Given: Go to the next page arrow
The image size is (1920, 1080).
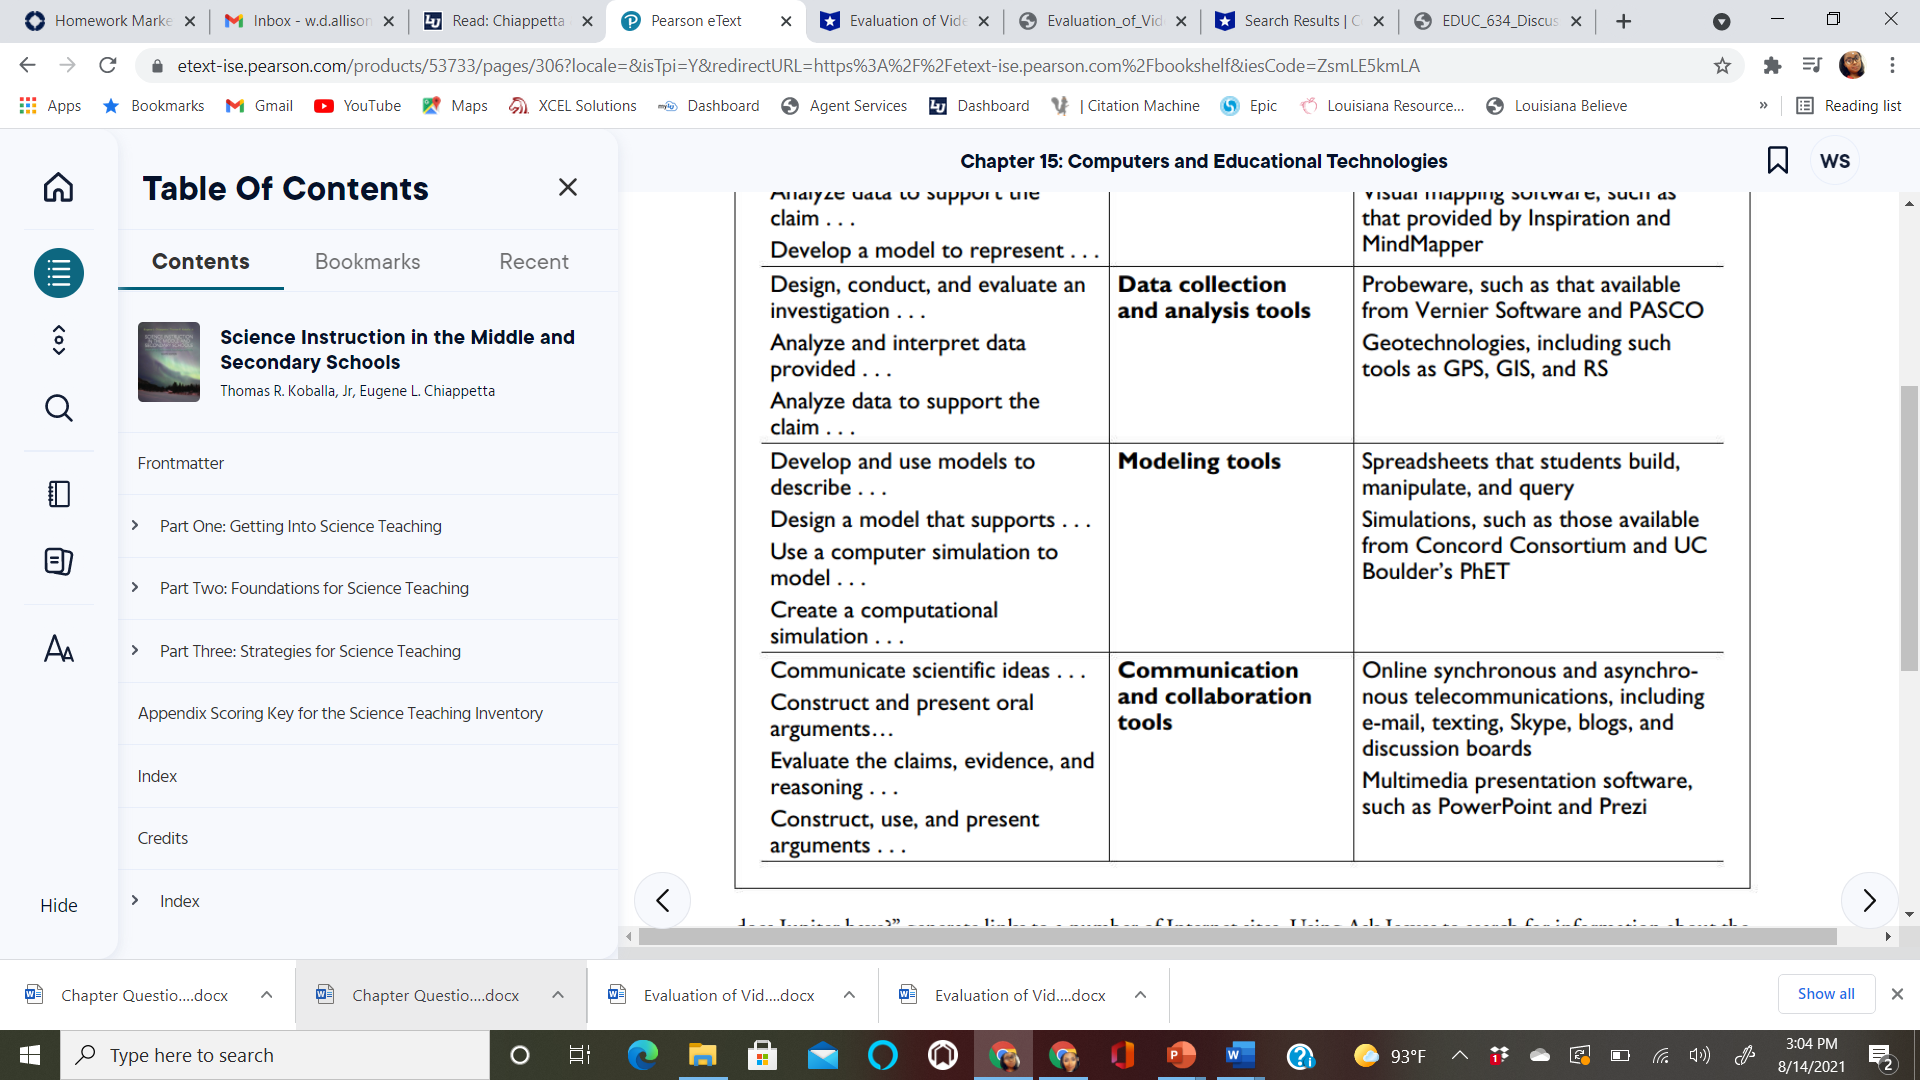Looking at the screenshot, I should click(1869, 901).
